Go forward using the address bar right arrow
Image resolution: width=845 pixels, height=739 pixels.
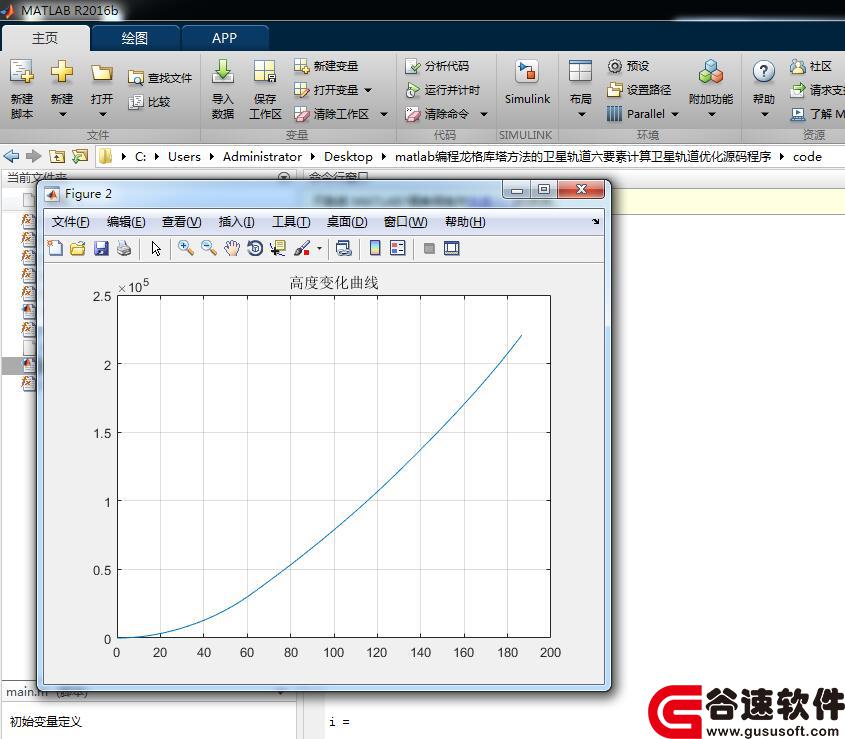pyautogui.click(x=33, y=156)
